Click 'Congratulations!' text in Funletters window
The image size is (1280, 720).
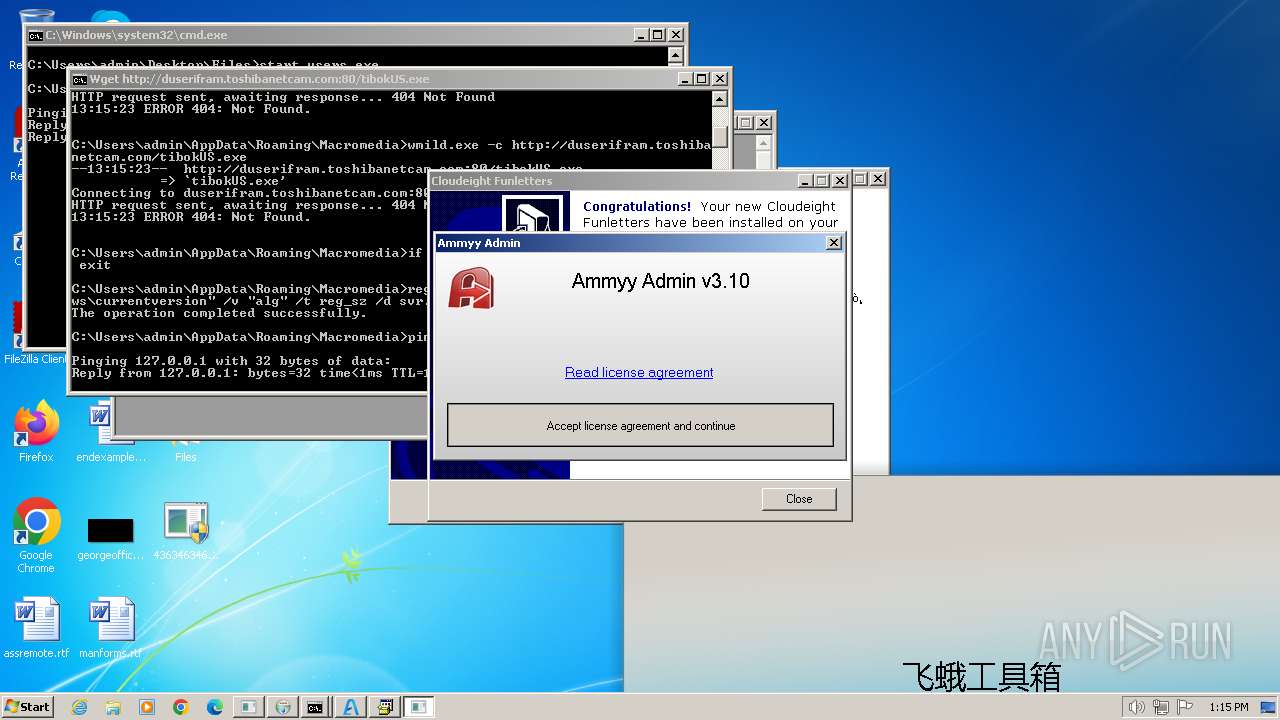click(637, 206)
